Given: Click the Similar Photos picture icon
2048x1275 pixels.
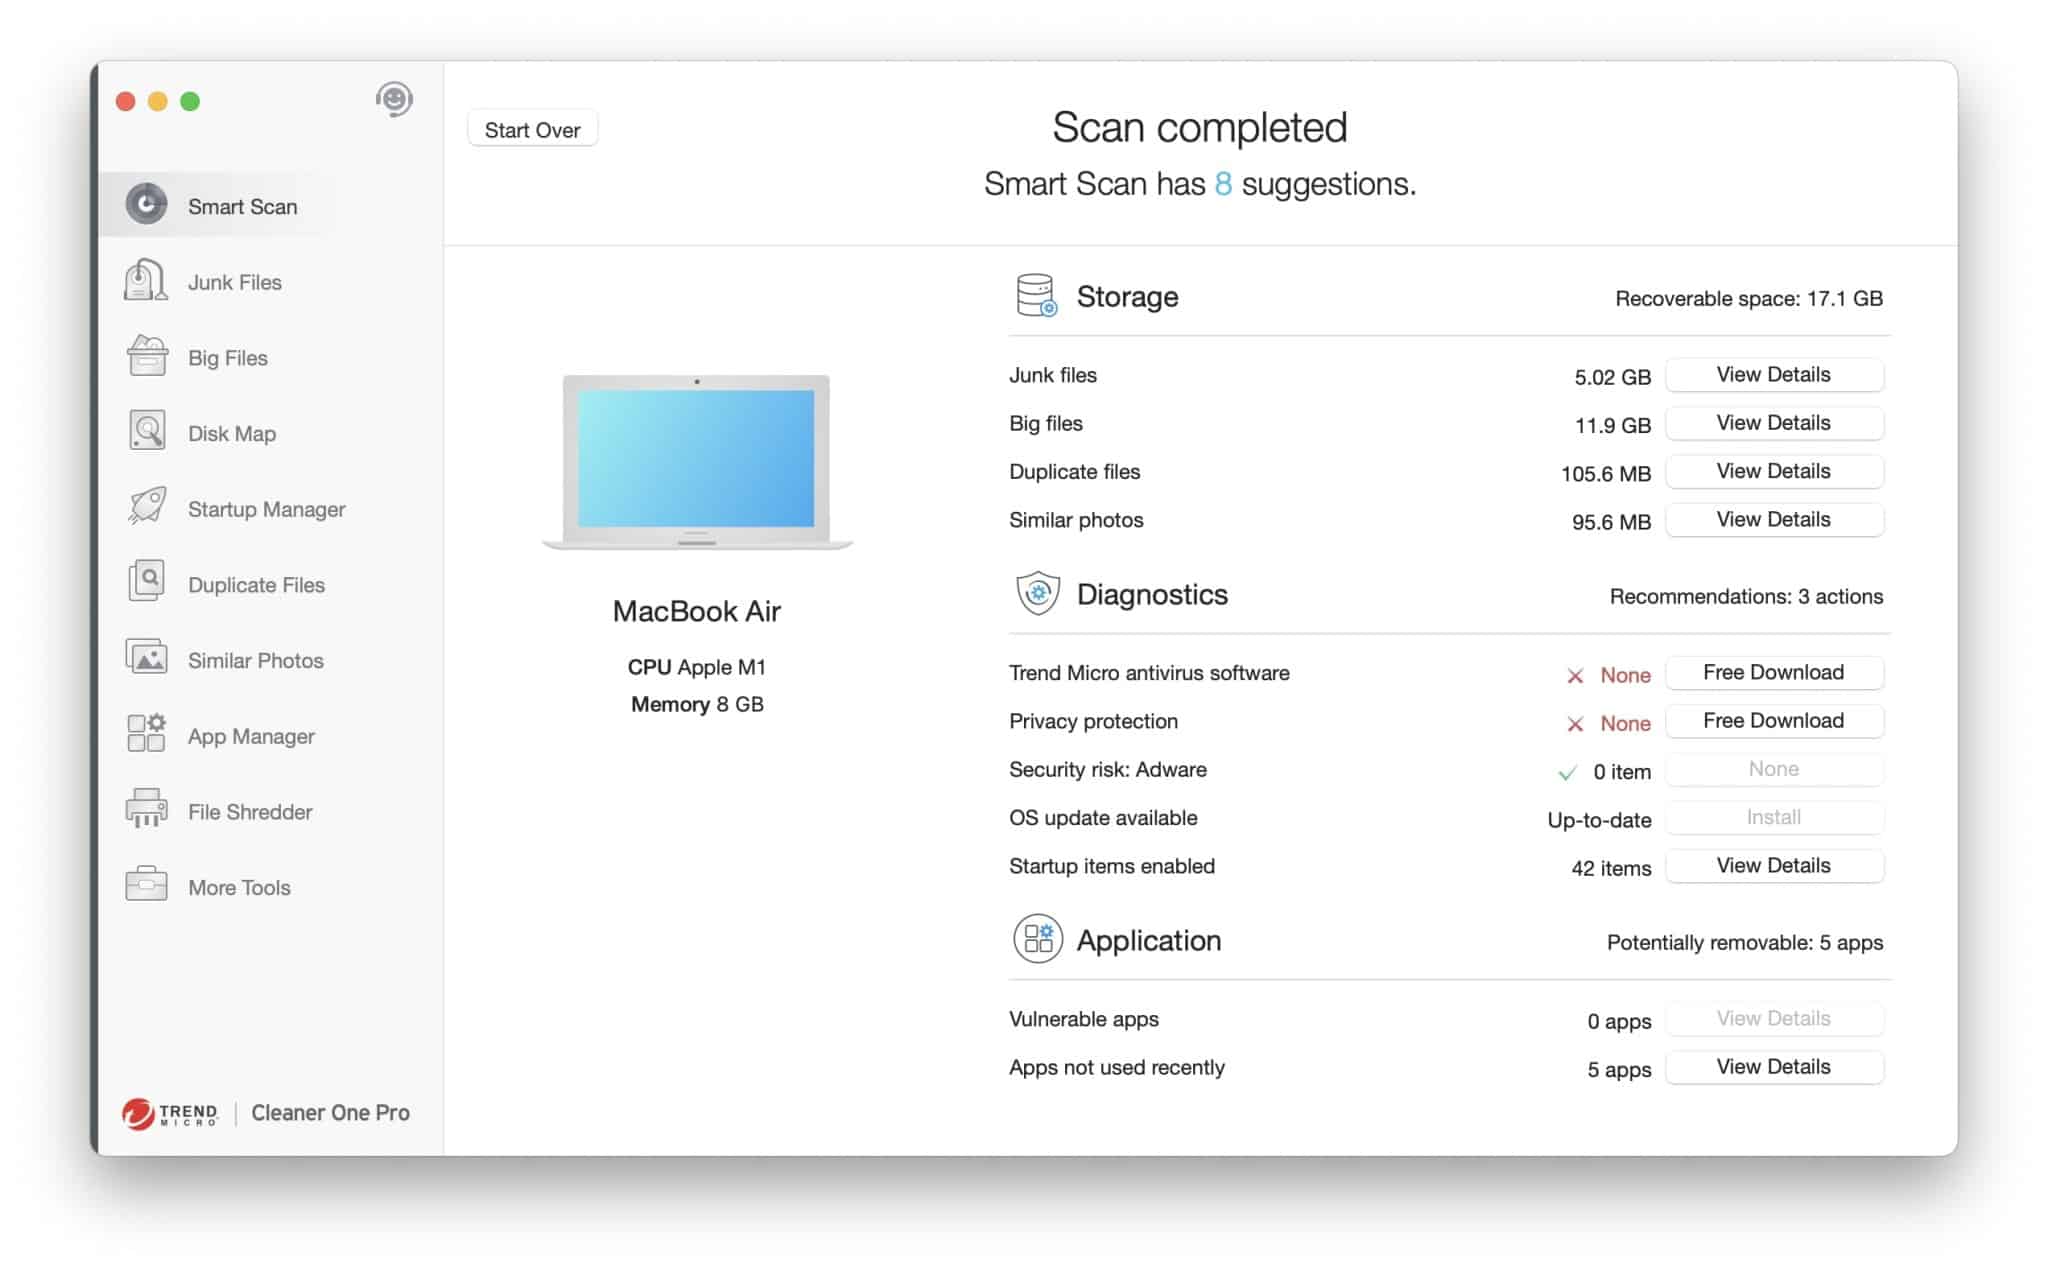Looking at the screenshot, I should [147, 659].
